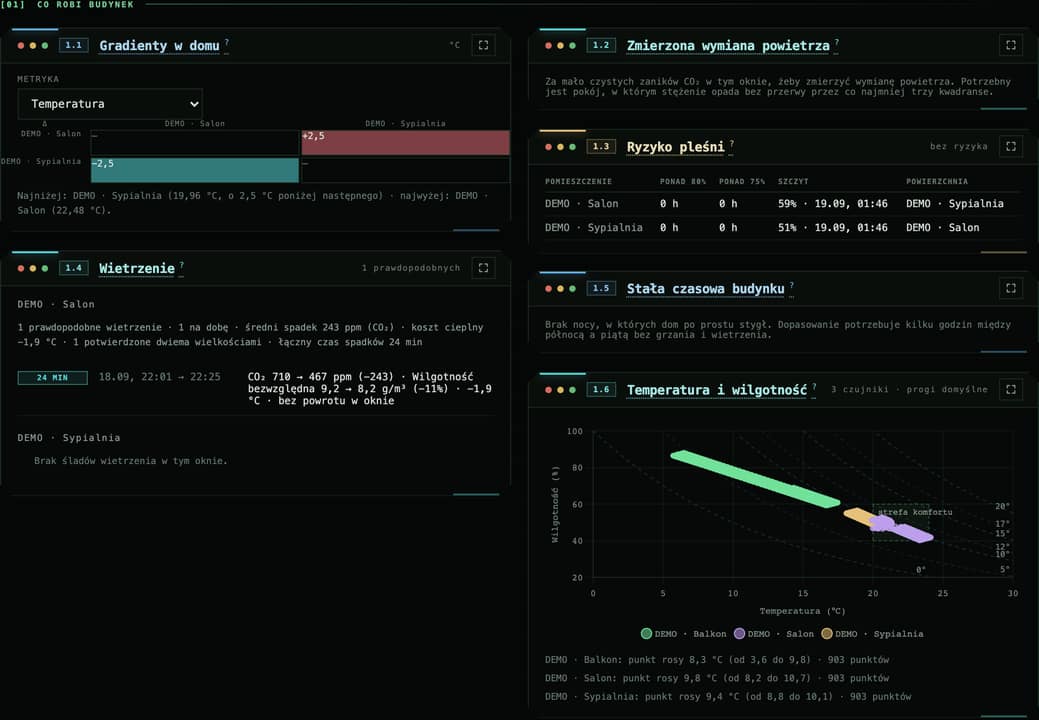This screenshot has width=1039, height=720.
Task: Click the Temperatura i wilgotność title link
Action: 717,390
